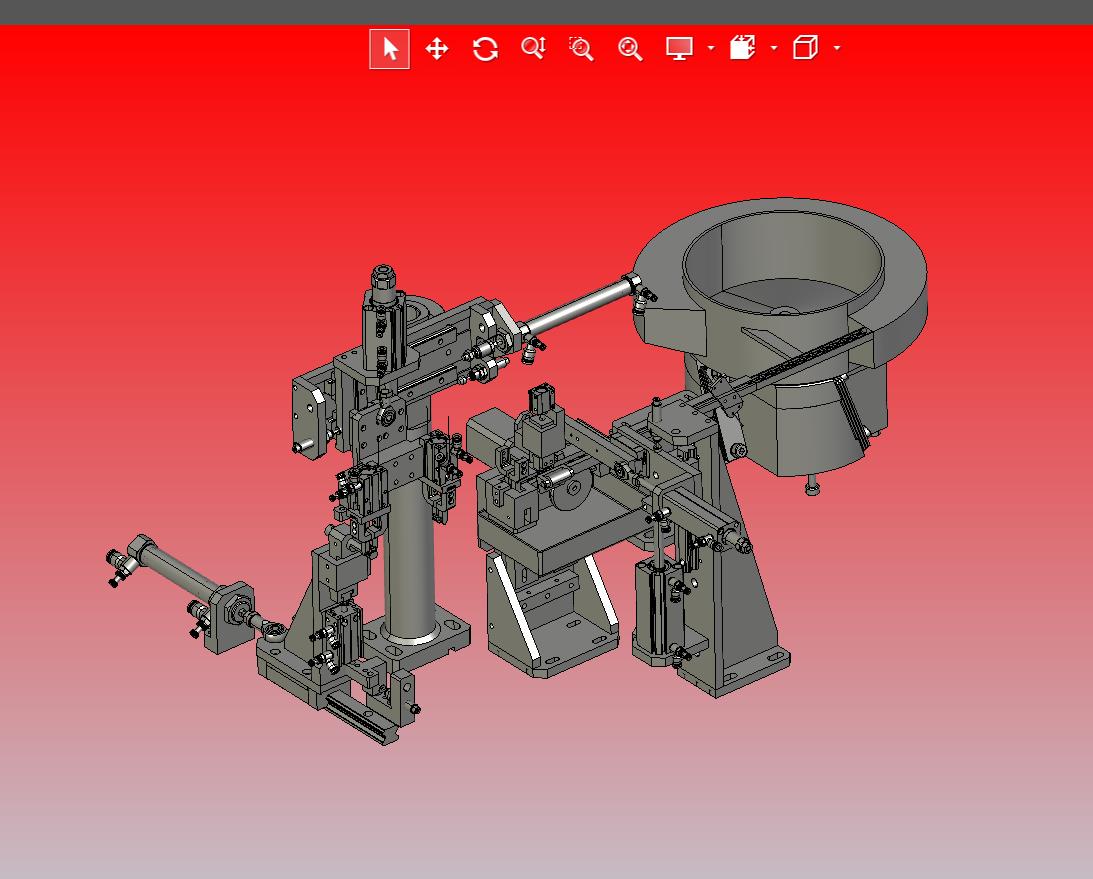Open the monitor display dropdown arrow
The image size is (1093, 879).
(710, 48)
